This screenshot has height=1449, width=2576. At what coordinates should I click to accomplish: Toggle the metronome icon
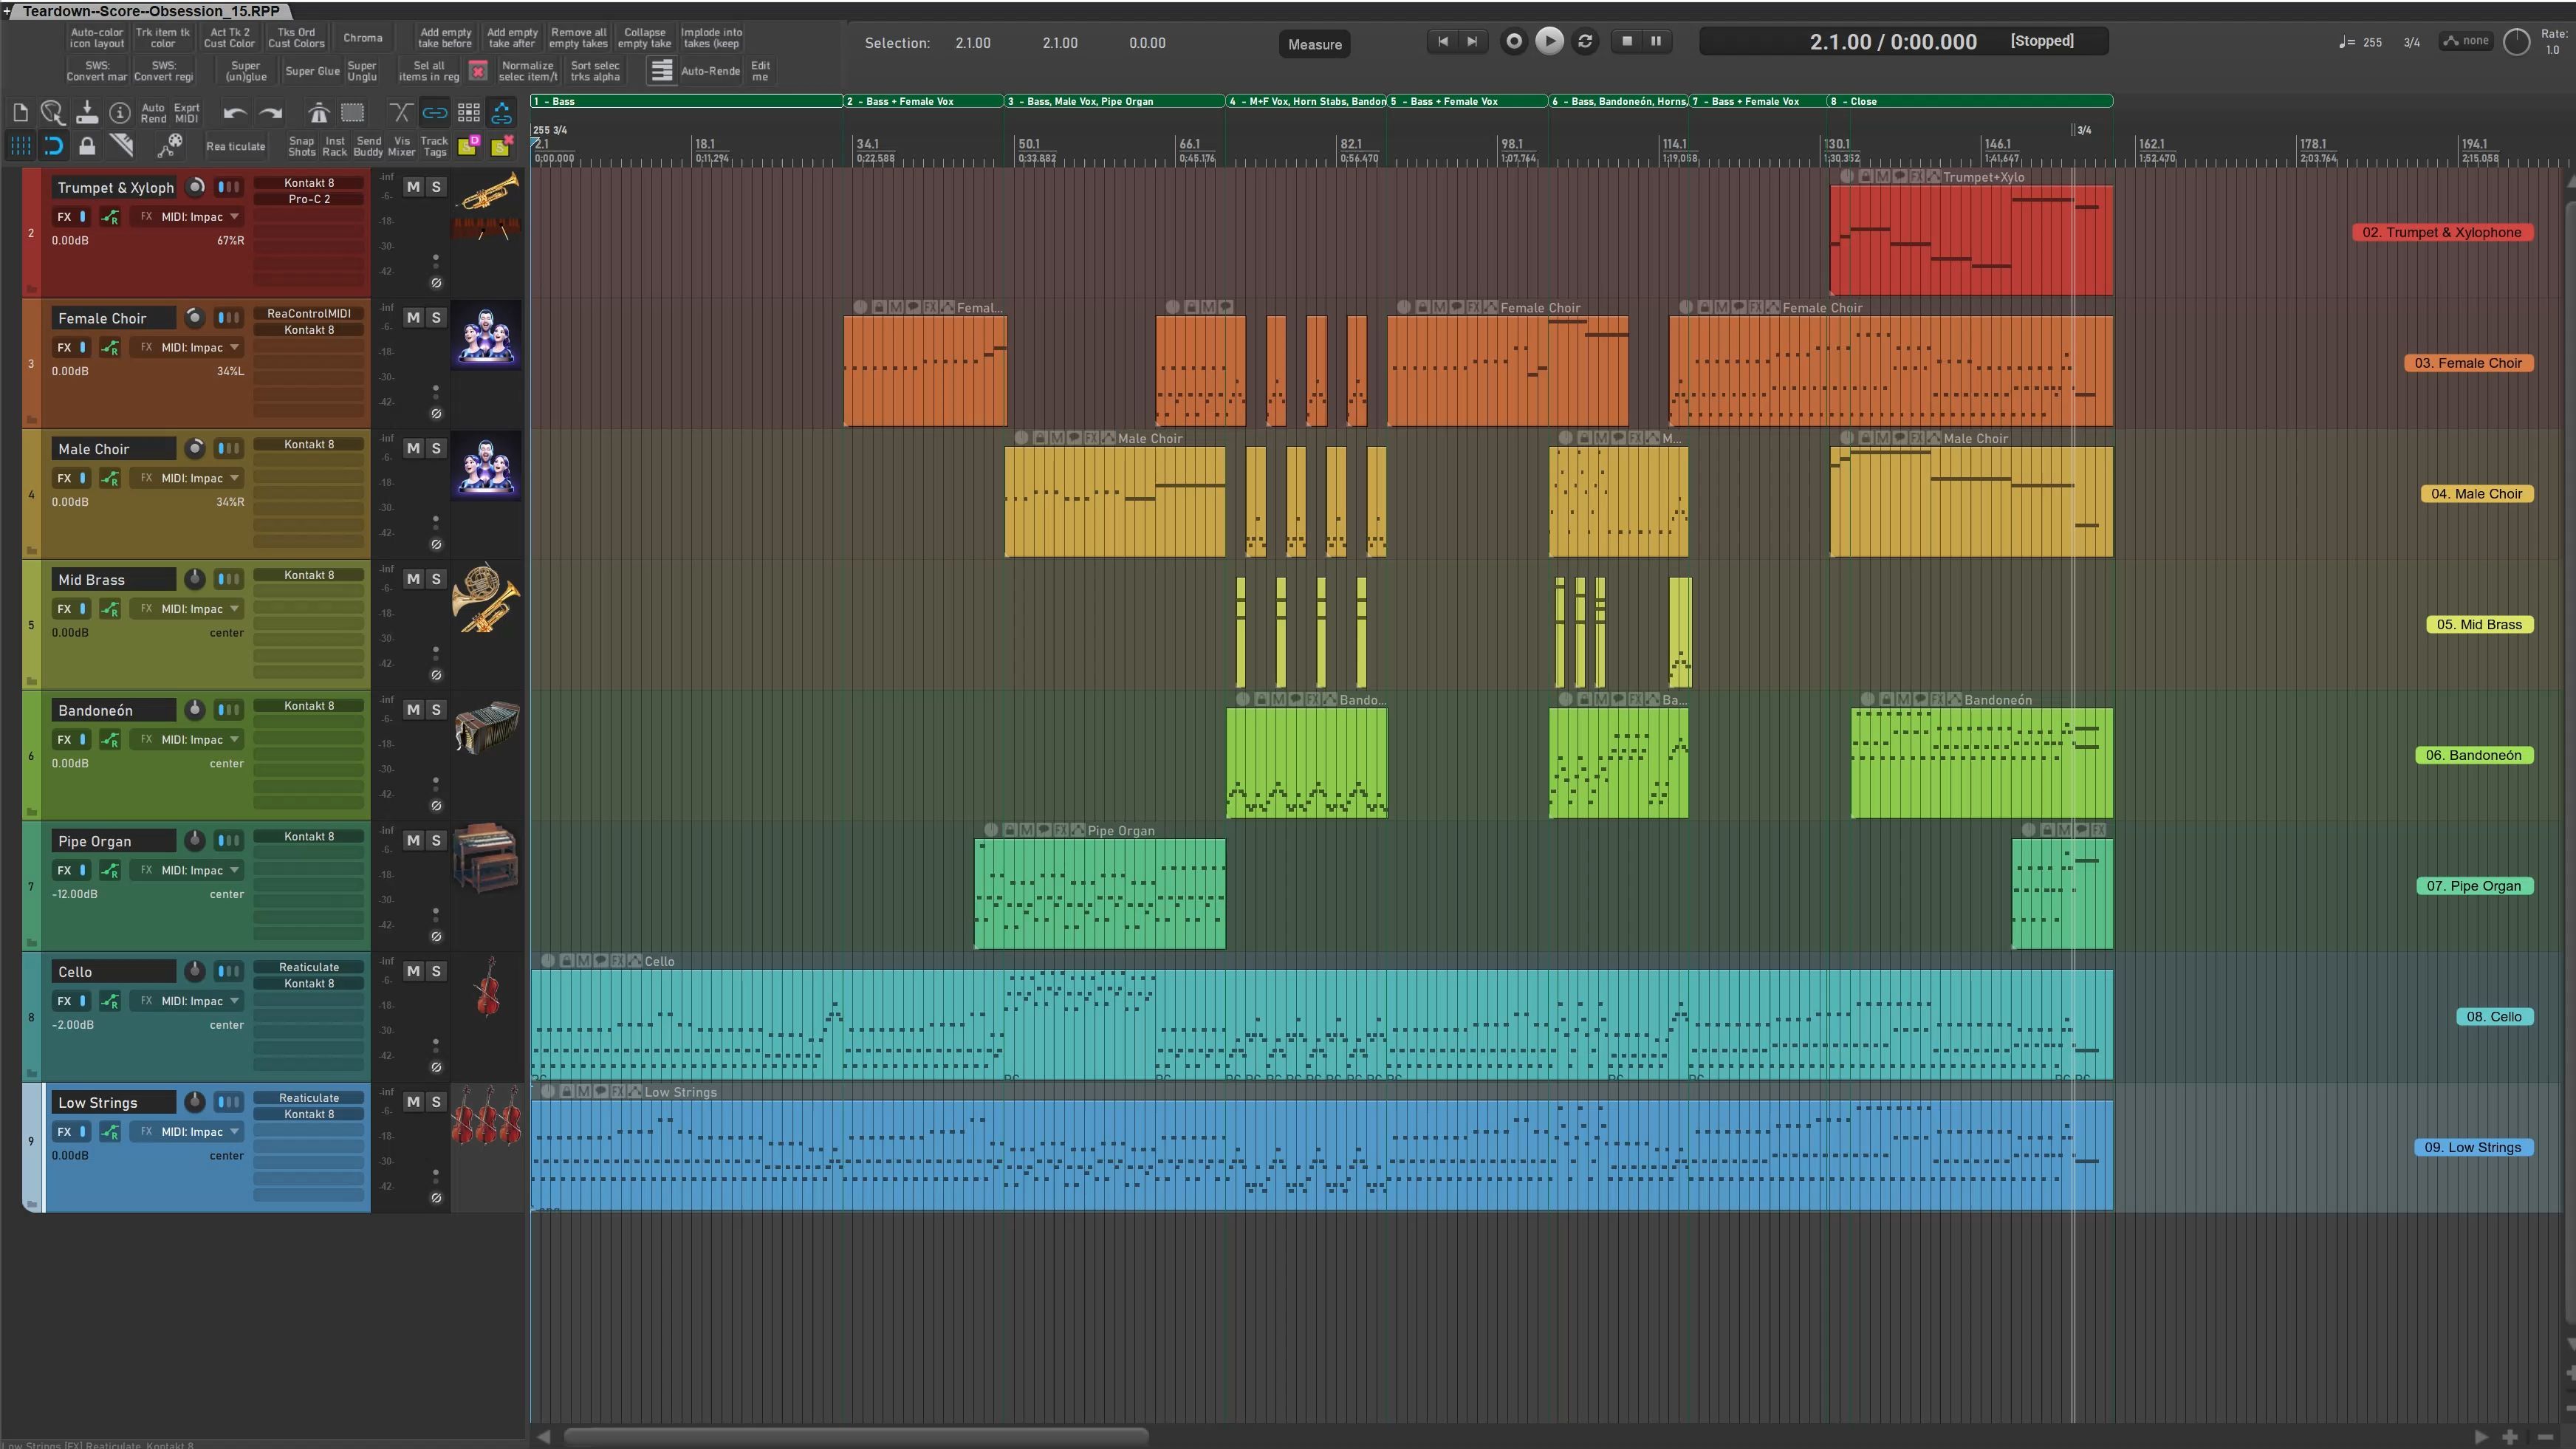(318, 113)
